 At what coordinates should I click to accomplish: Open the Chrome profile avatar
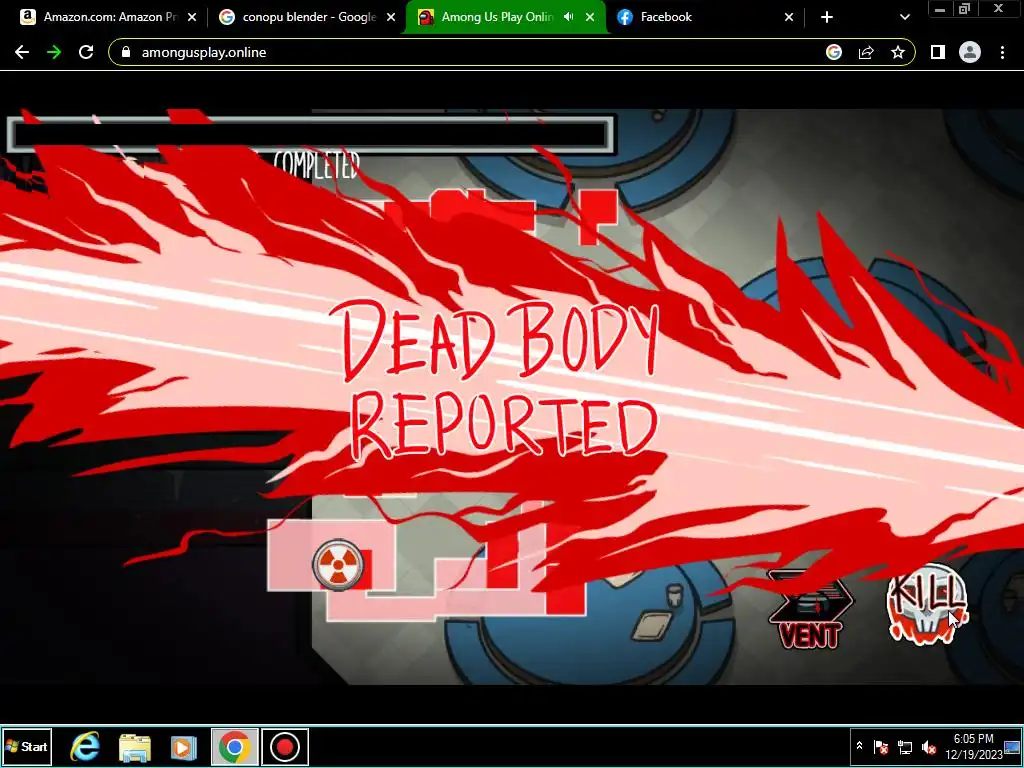(970, 52)
